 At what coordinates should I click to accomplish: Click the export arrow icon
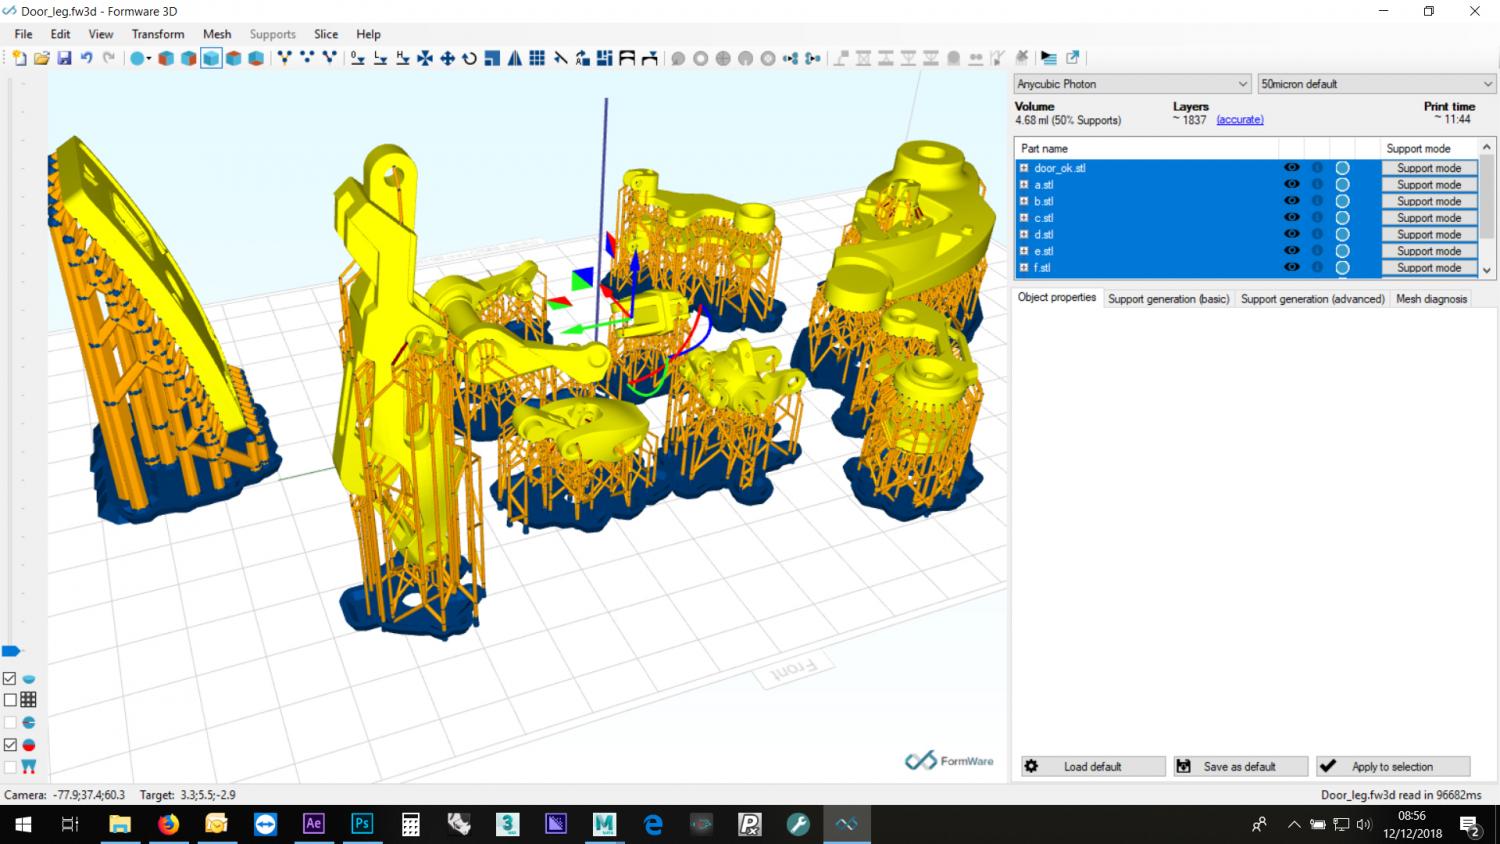(1073, 58)
